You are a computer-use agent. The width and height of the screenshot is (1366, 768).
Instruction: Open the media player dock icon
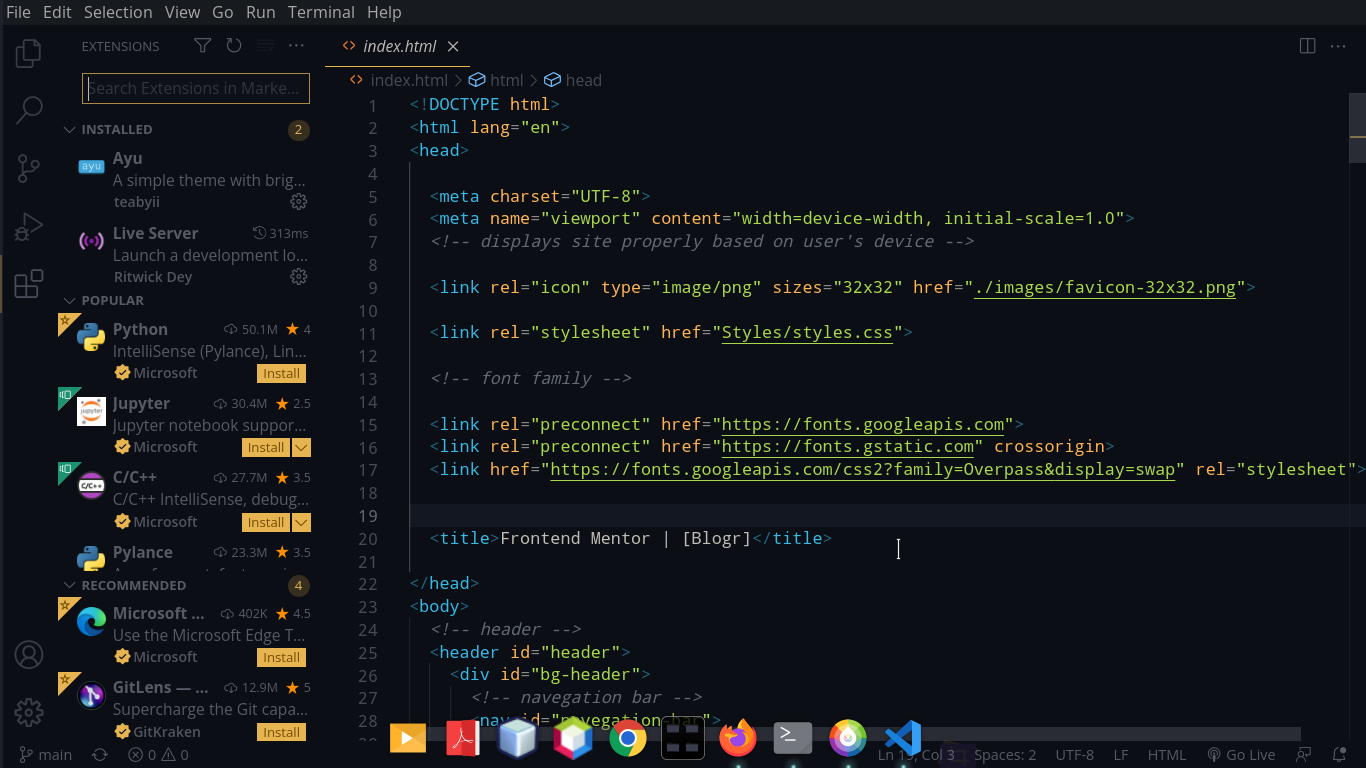tap(407, 739)
